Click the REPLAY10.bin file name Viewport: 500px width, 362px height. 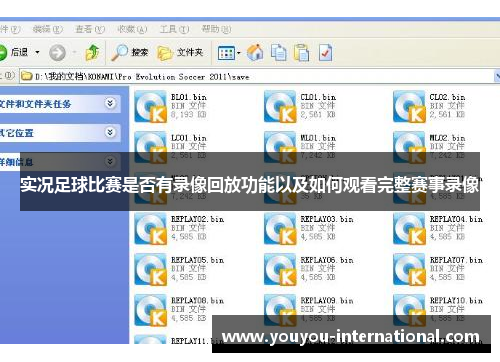tap(456, 301)
